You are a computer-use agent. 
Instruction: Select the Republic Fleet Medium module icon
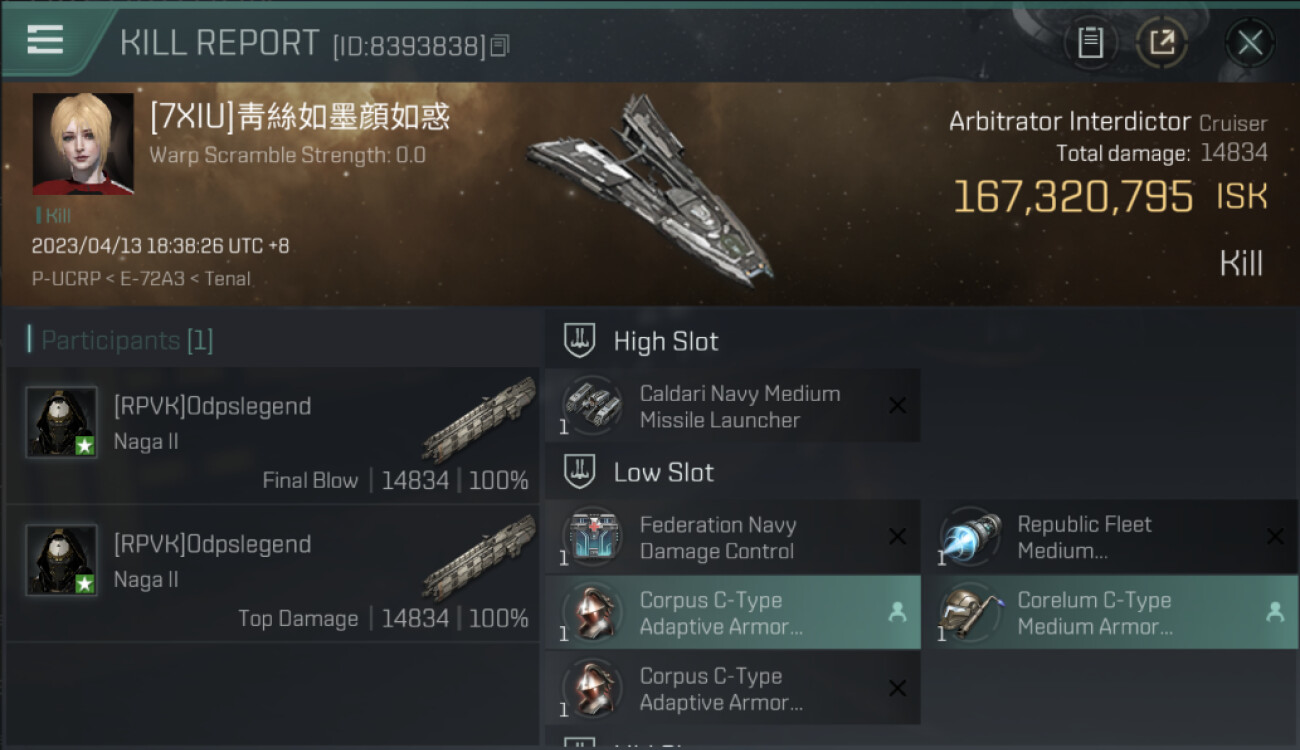point(968,537)
